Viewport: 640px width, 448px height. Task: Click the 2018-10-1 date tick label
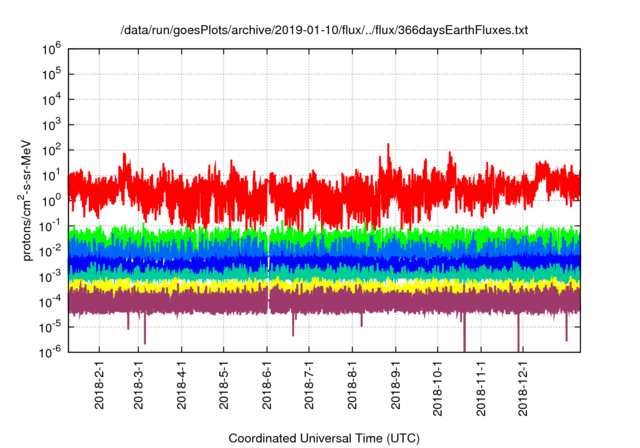coord(437,388)
